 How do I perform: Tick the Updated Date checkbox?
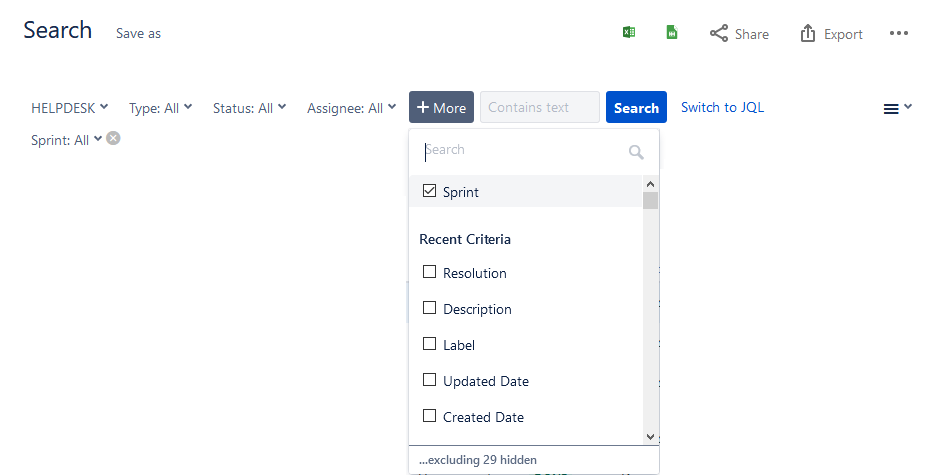tap(429, 380)
